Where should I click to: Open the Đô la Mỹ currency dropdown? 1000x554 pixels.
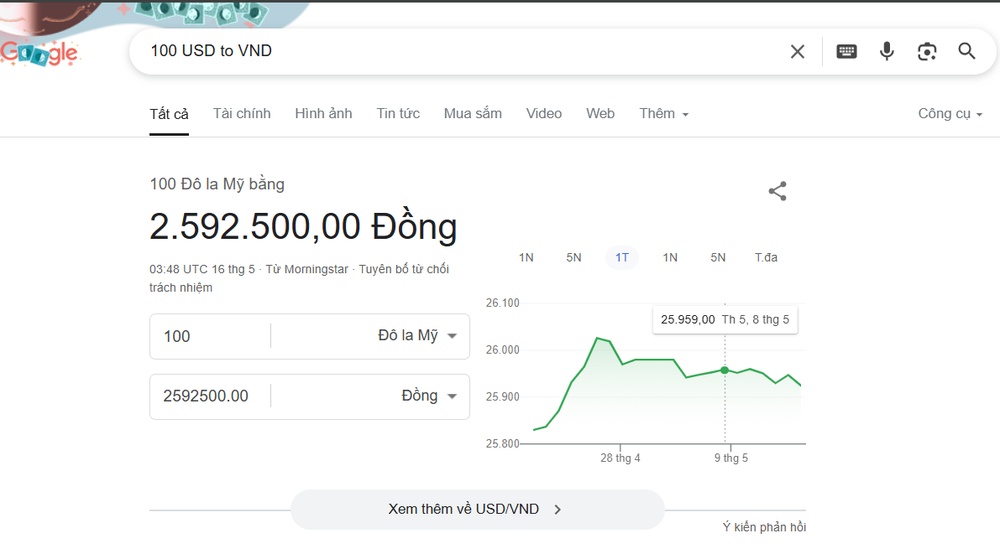click(417, 335)
